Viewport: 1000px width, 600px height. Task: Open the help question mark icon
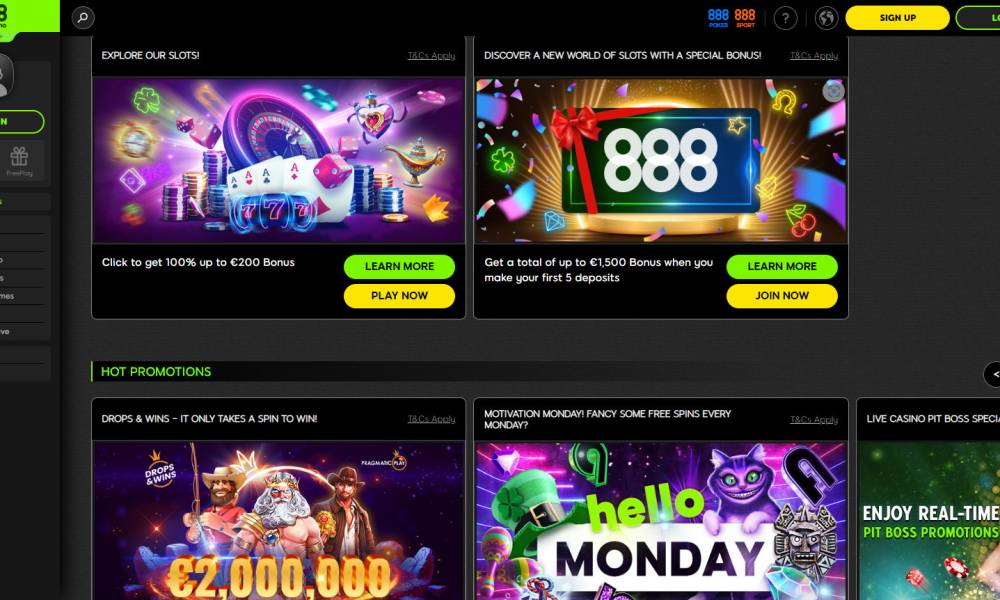pos(785,18)
